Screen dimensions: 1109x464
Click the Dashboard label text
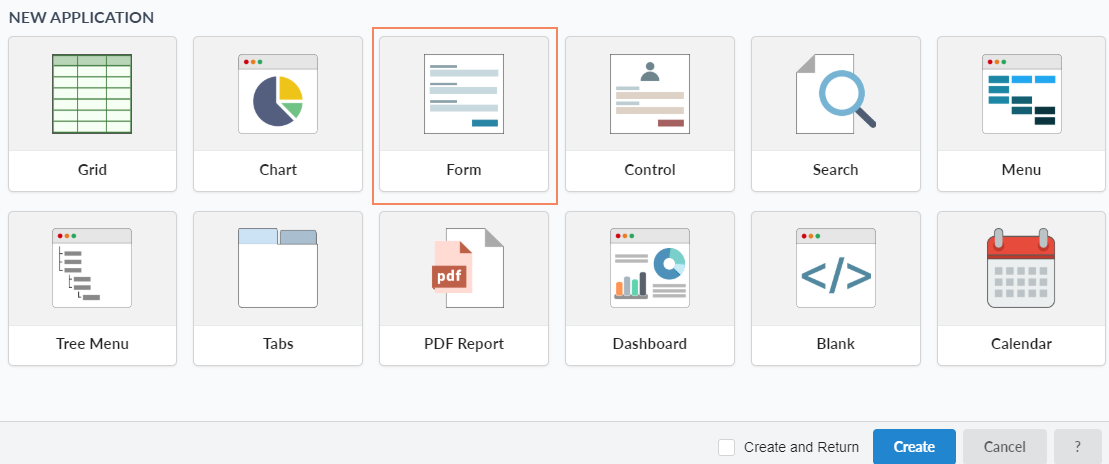[650, 344]
